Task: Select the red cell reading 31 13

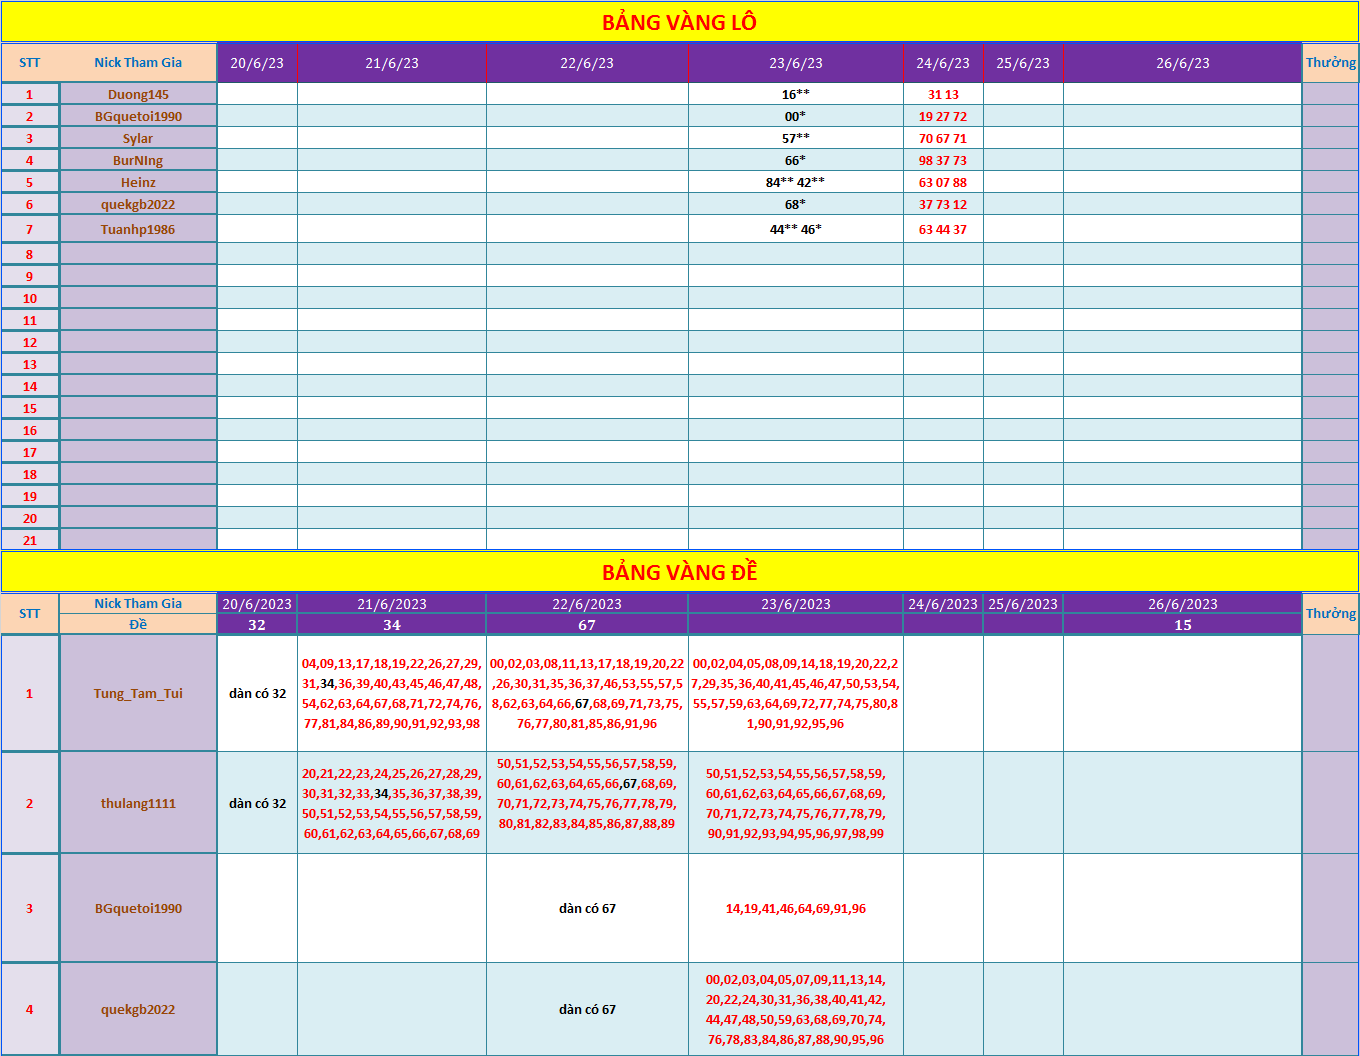Action: coord(943,94)
